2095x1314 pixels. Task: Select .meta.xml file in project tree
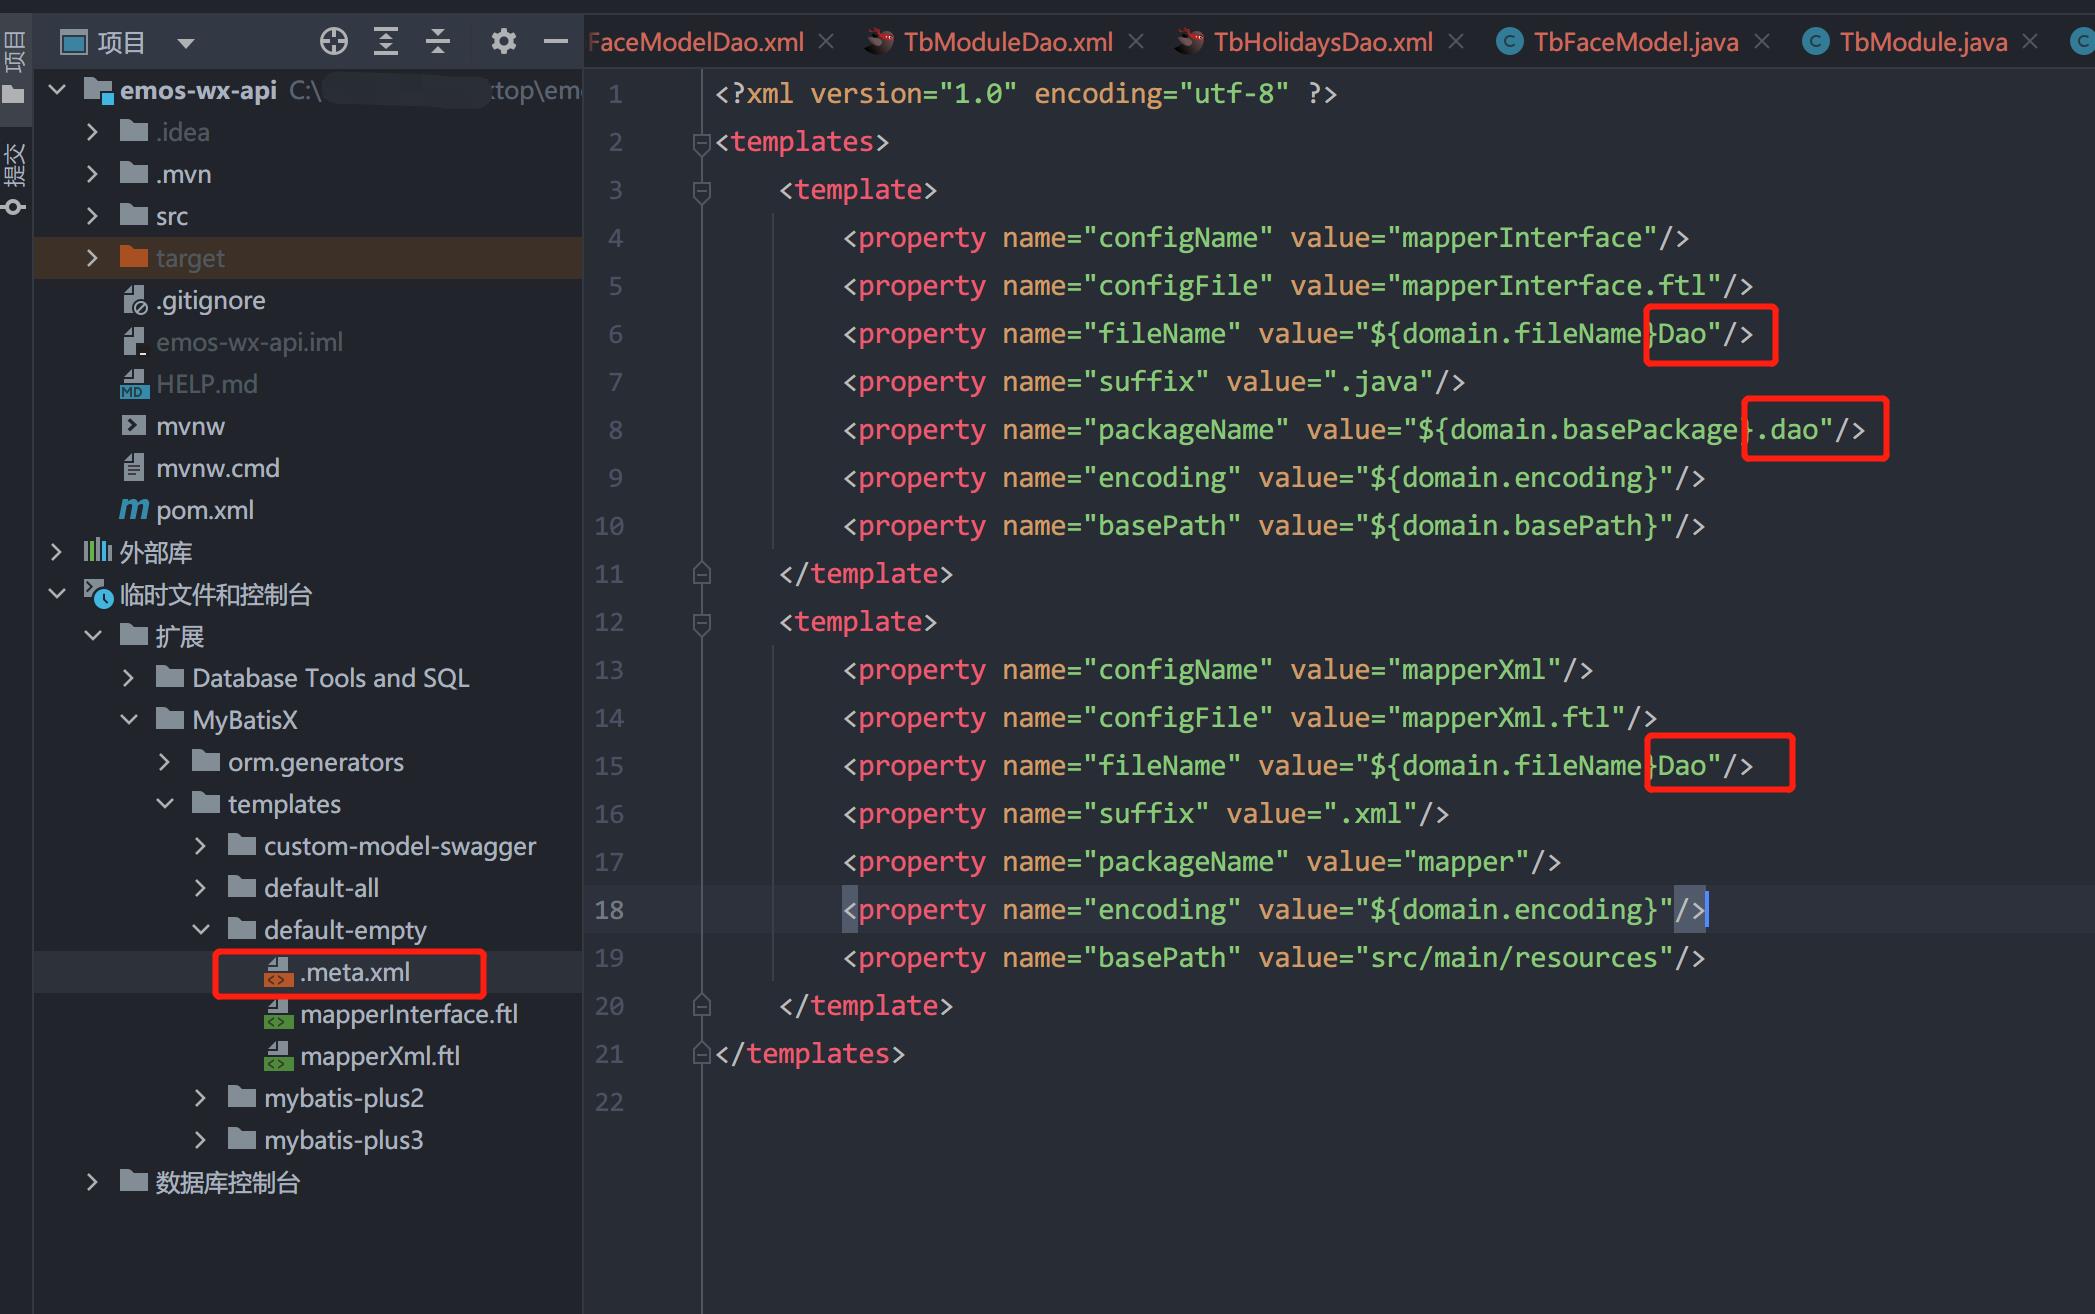(x=355, y=972)
